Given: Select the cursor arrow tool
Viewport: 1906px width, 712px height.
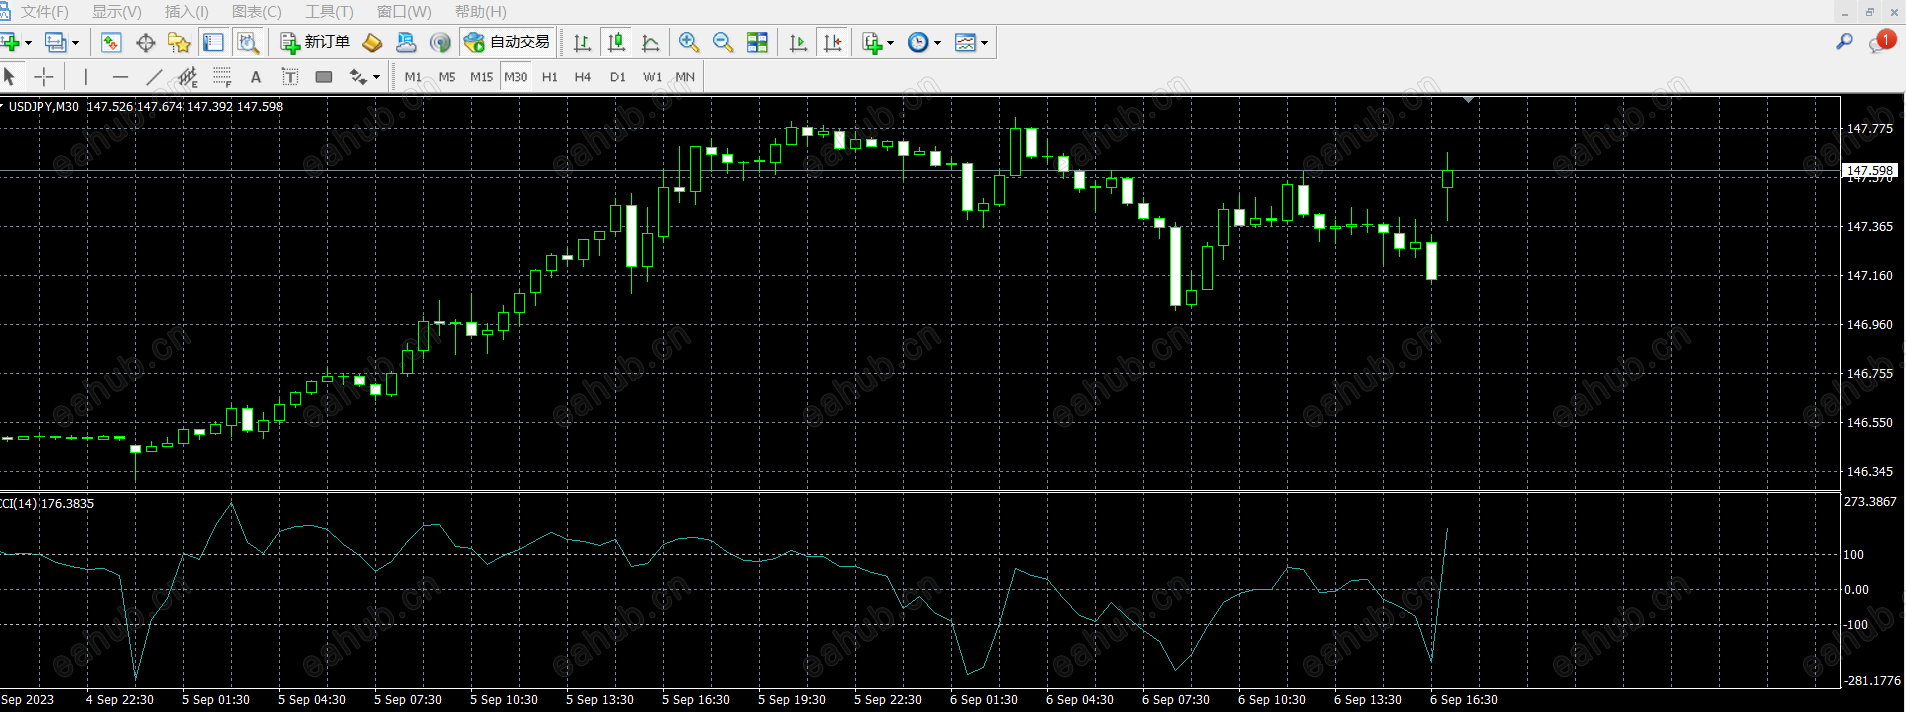Looking at the screenshot, I should point(10,76).
